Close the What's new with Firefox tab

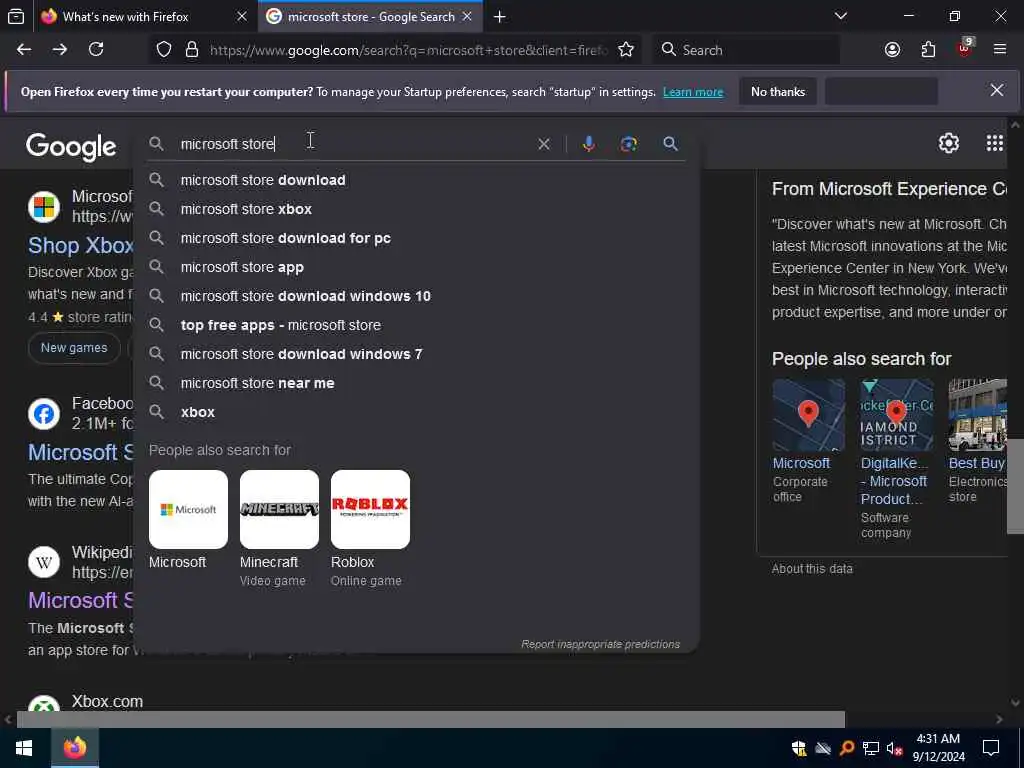tap(242, 16)
